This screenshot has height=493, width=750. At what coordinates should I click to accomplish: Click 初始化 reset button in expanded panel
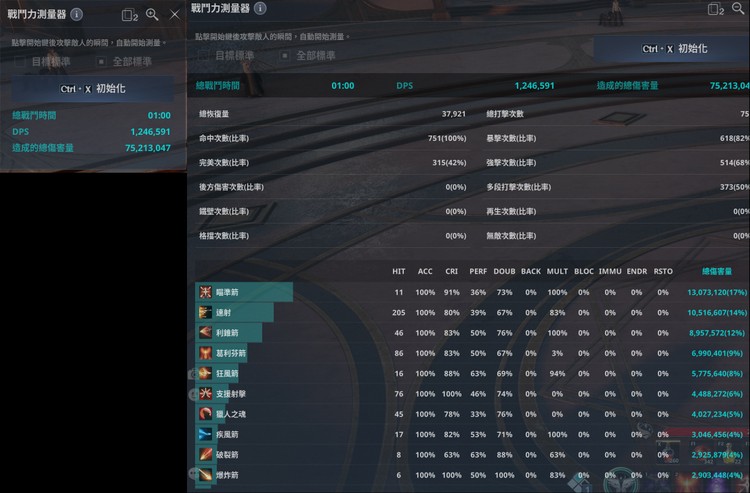pyautogui.click(x=672, y=49)
